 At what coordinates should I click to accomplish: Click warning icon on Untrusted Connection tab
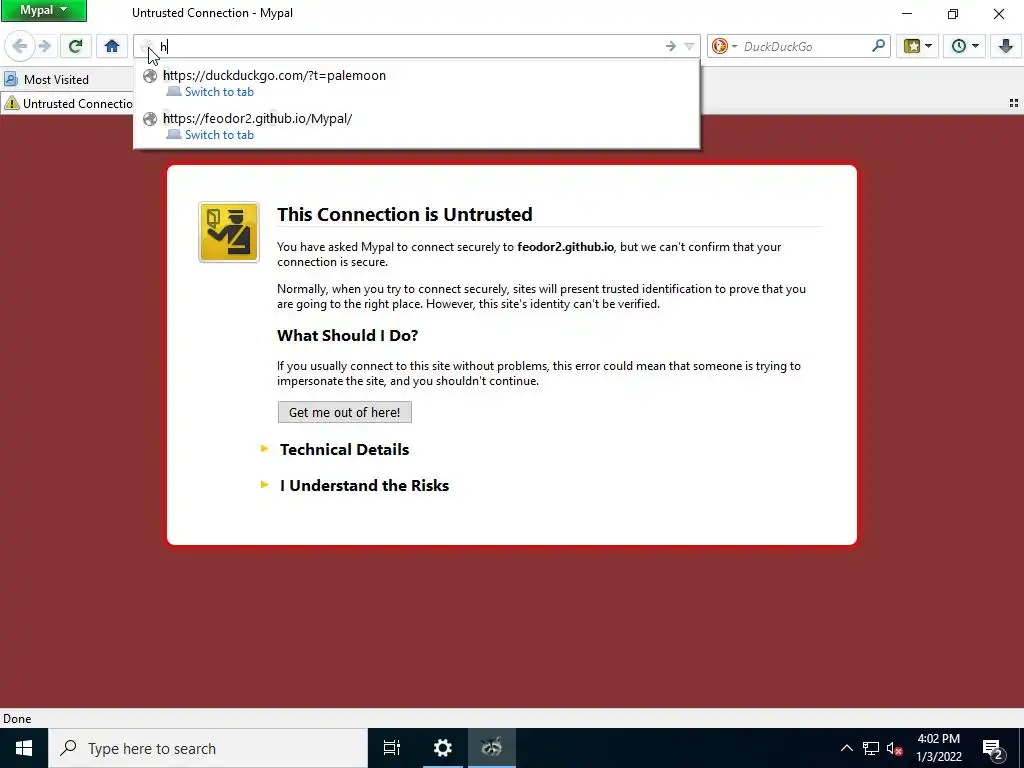coord(12,103)
